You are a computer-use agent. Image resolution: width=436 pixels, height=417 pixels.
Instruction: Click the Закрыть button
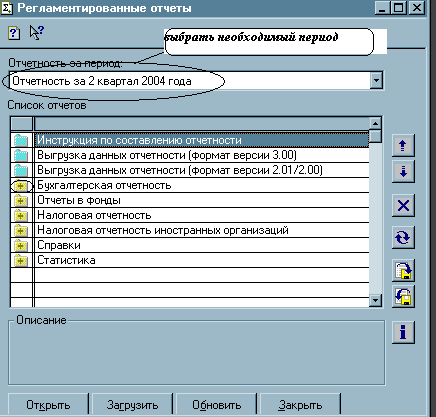coord(300,405)
